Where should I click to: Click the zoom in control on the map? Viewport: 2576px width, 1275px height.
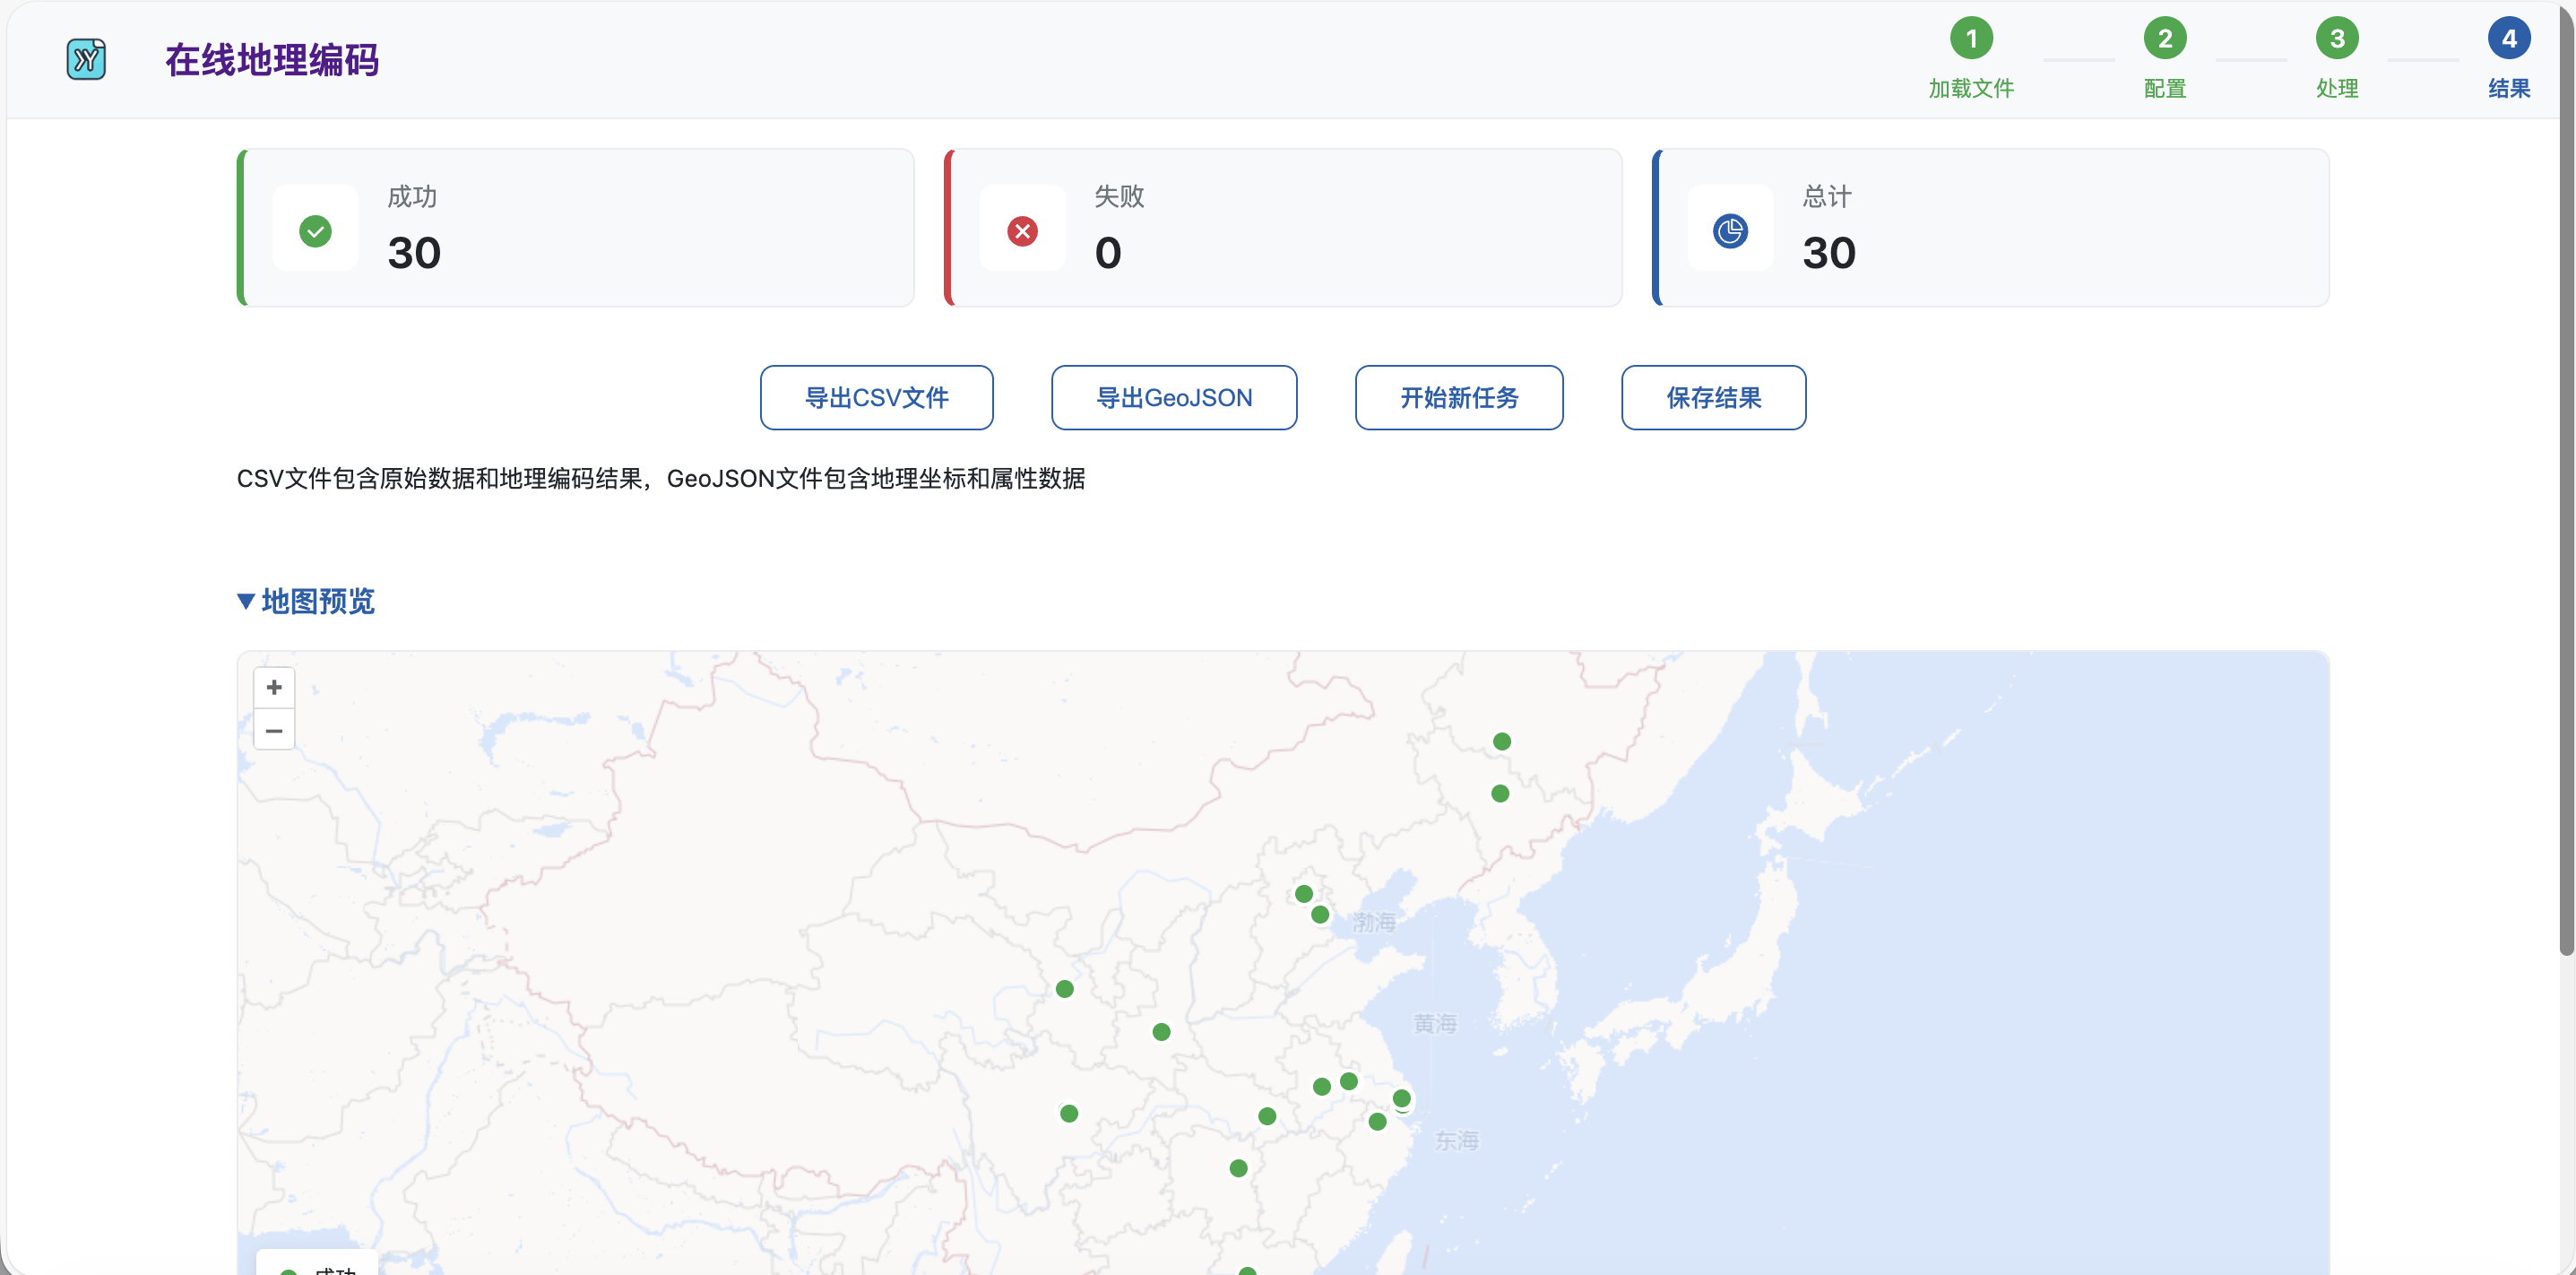pyautogui.click(x=274, y=687)
